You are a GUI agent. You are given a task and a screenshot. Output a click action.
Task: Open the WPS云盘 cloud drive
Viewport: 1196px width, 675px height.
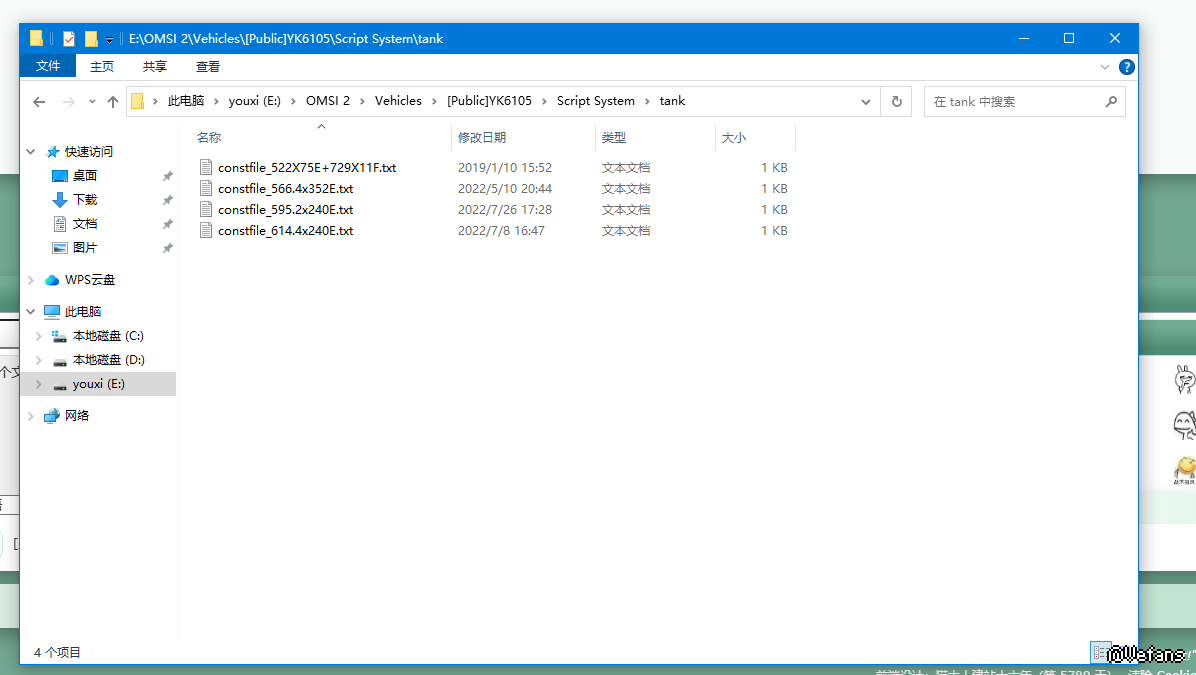coord(90,280)
